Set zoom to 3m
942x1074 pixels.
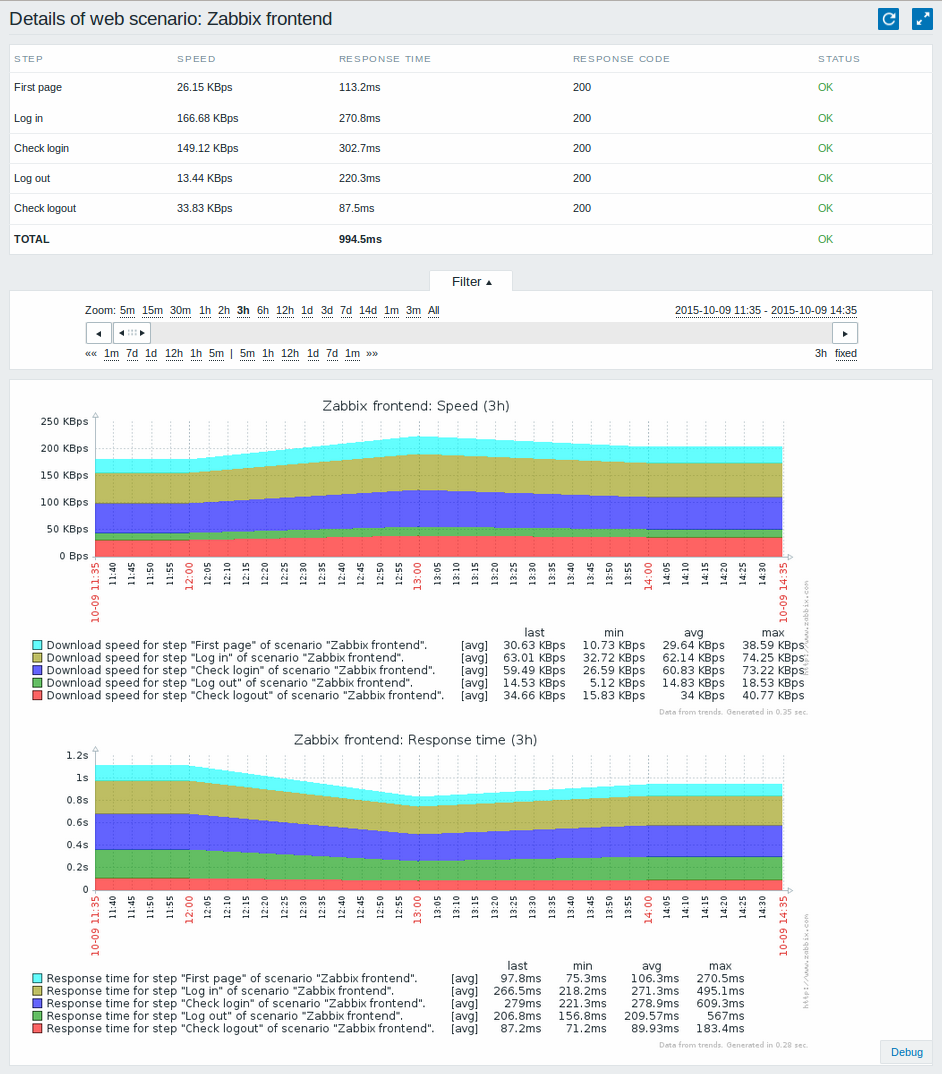[x=413, y=310]
